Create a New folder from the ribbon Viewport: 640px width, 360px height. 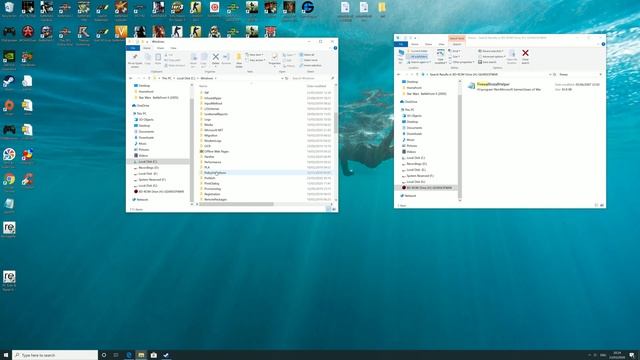(239, 60)
